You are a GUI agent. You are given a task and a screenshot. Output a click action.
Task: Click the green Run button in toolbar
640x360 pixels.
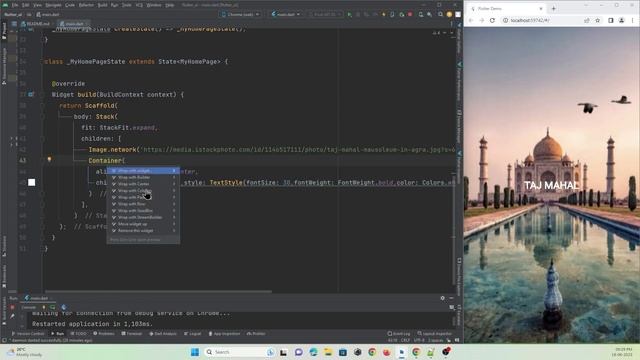[x=349, y=14]
